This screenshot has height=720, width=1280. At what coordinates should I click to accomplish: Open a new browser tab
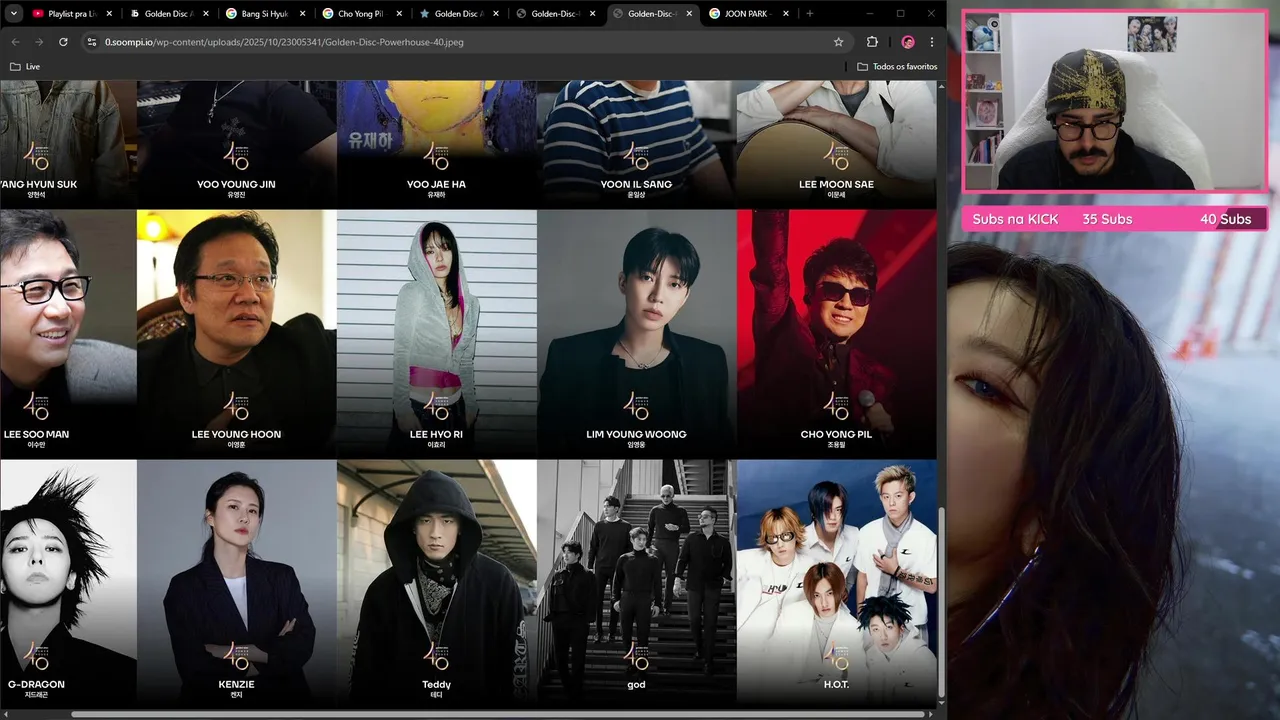(x=809, y=14)
